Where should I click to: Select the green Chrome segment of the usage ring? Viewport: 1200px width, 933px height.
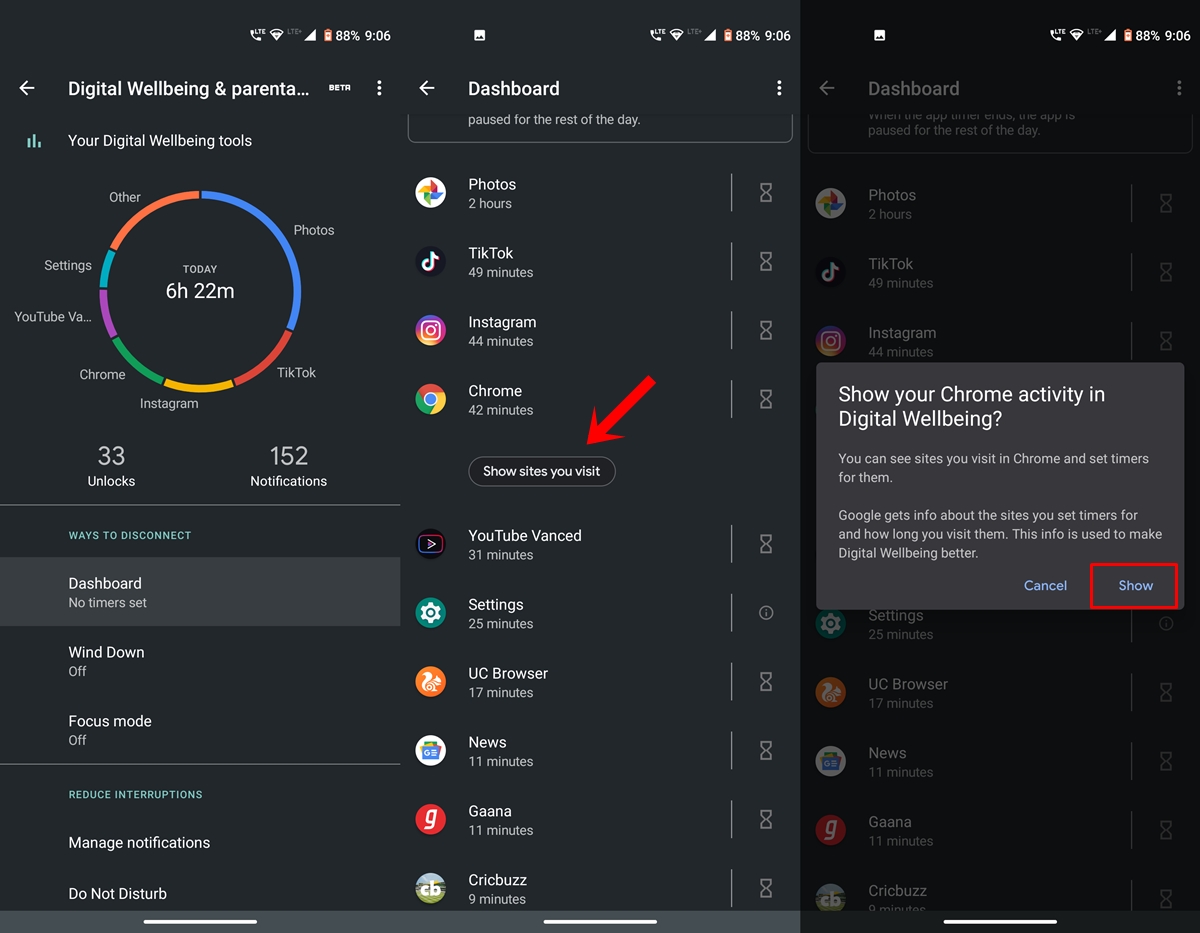[x=135, y=363]
